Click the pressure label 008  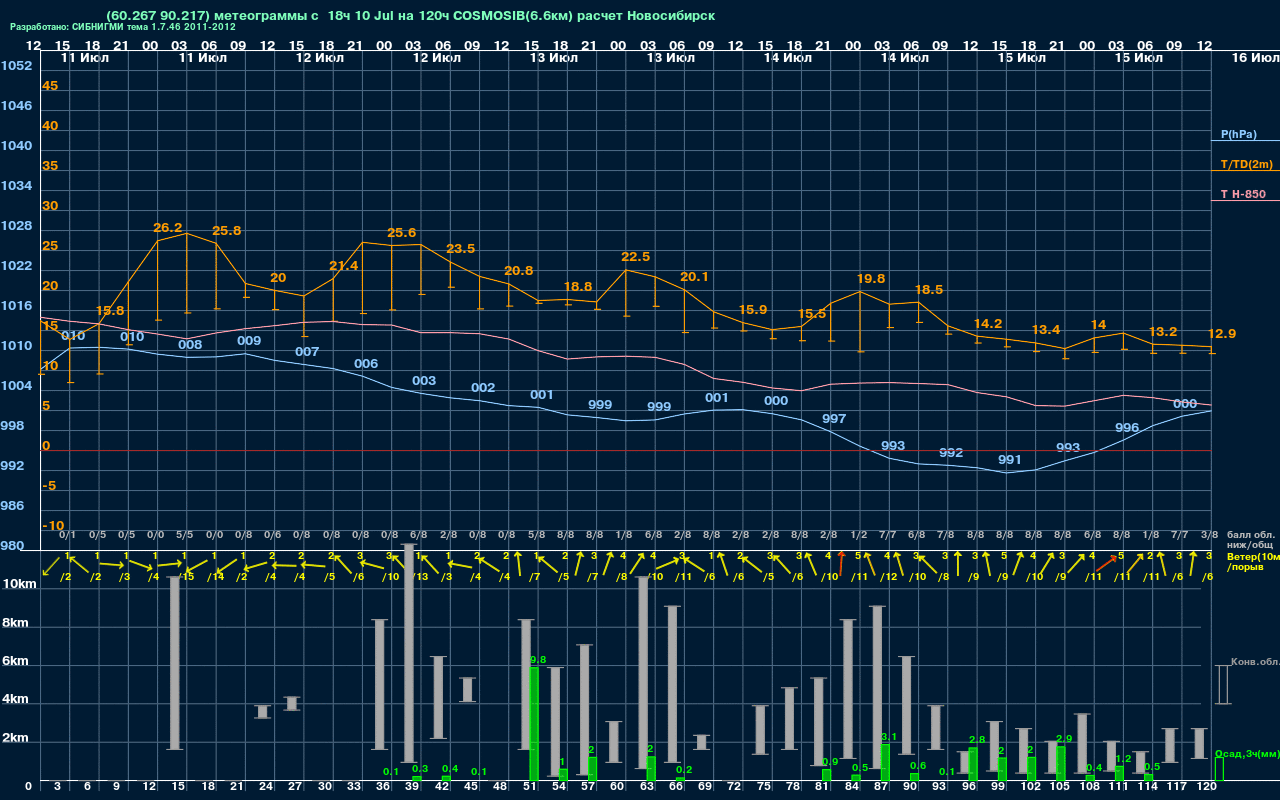(190, 345)
